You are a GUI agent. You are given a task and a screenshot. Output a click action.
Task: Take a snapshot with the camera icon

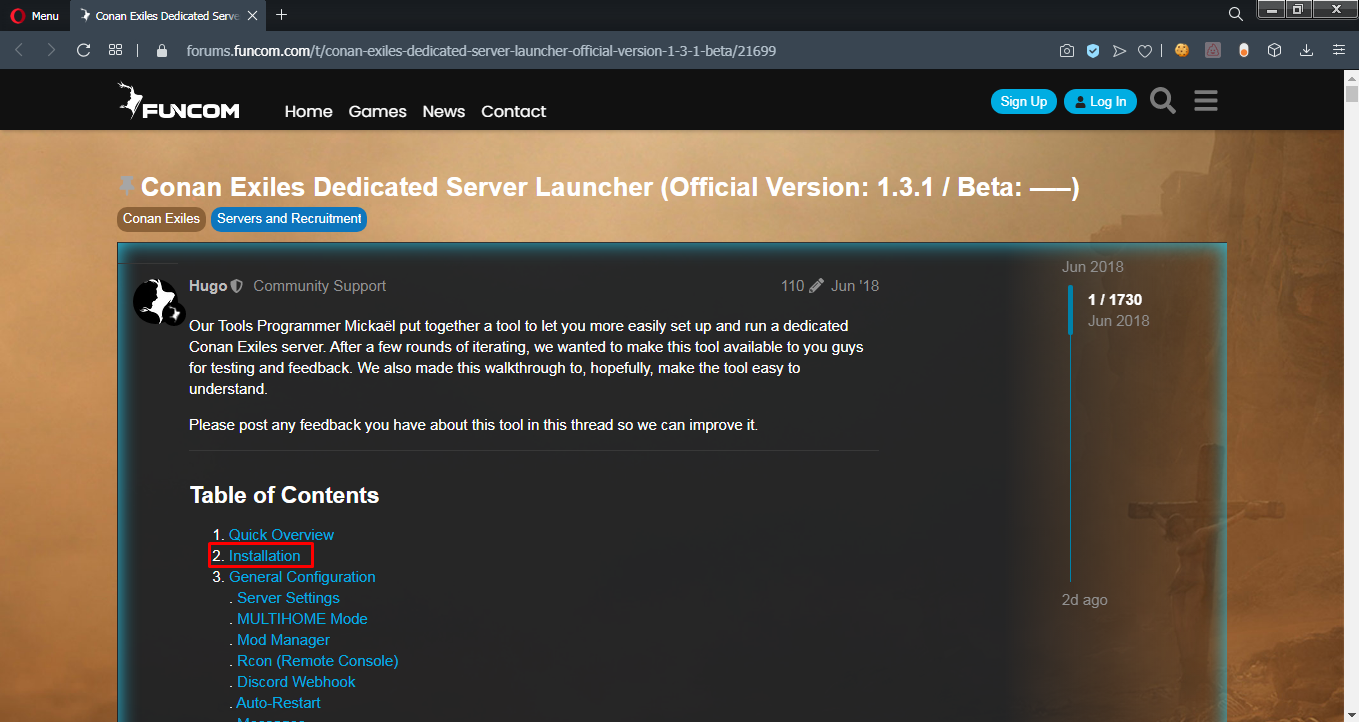pyautogui.click(x=1068, y=50)
